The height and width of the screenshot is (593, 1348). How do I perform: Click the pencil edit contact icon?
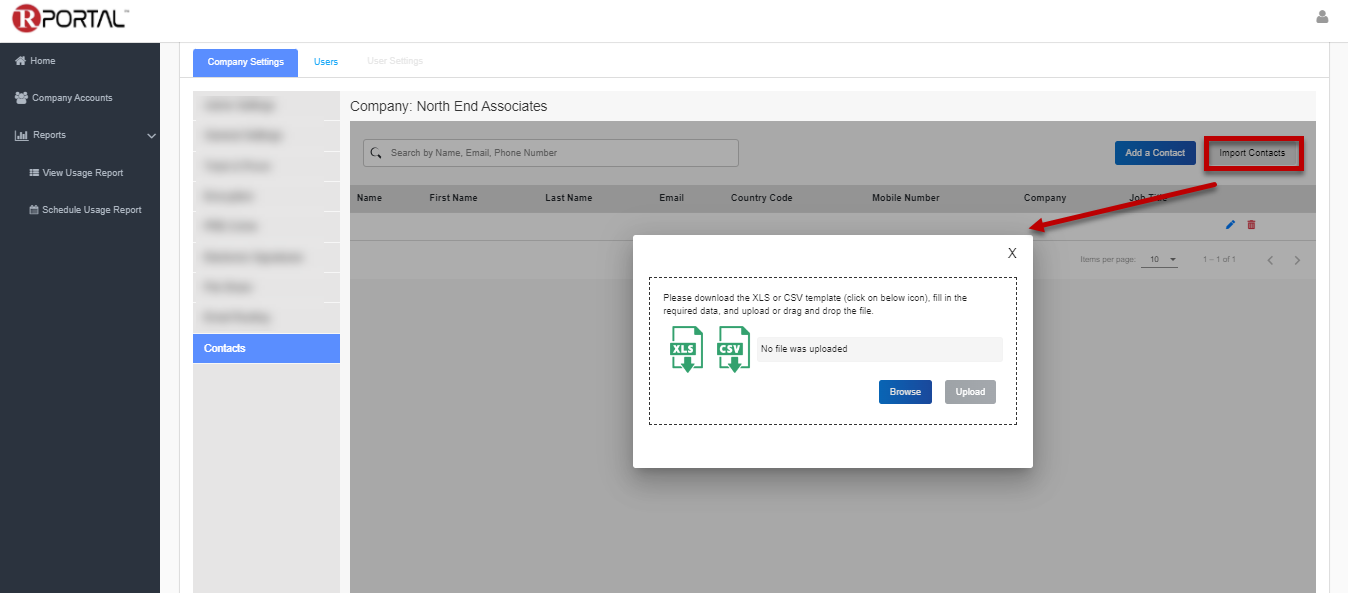(x=1230, y=225)
